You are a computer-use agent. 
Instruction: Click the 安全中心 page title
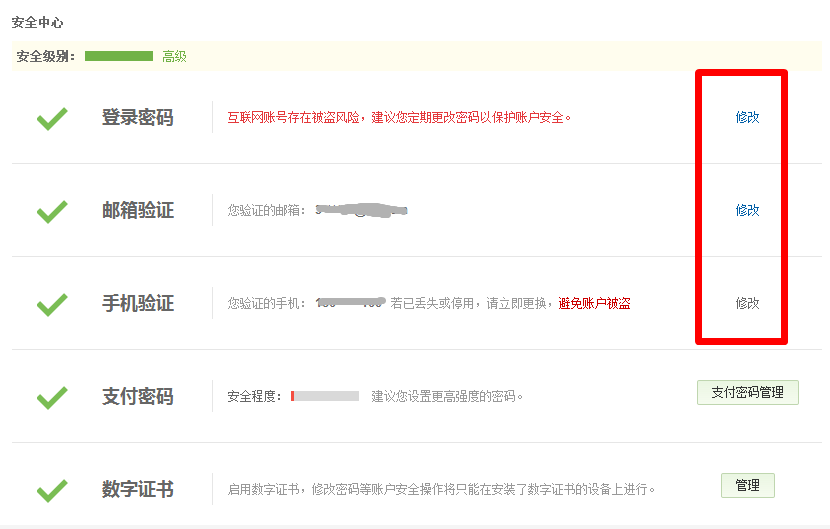(37, 23)
